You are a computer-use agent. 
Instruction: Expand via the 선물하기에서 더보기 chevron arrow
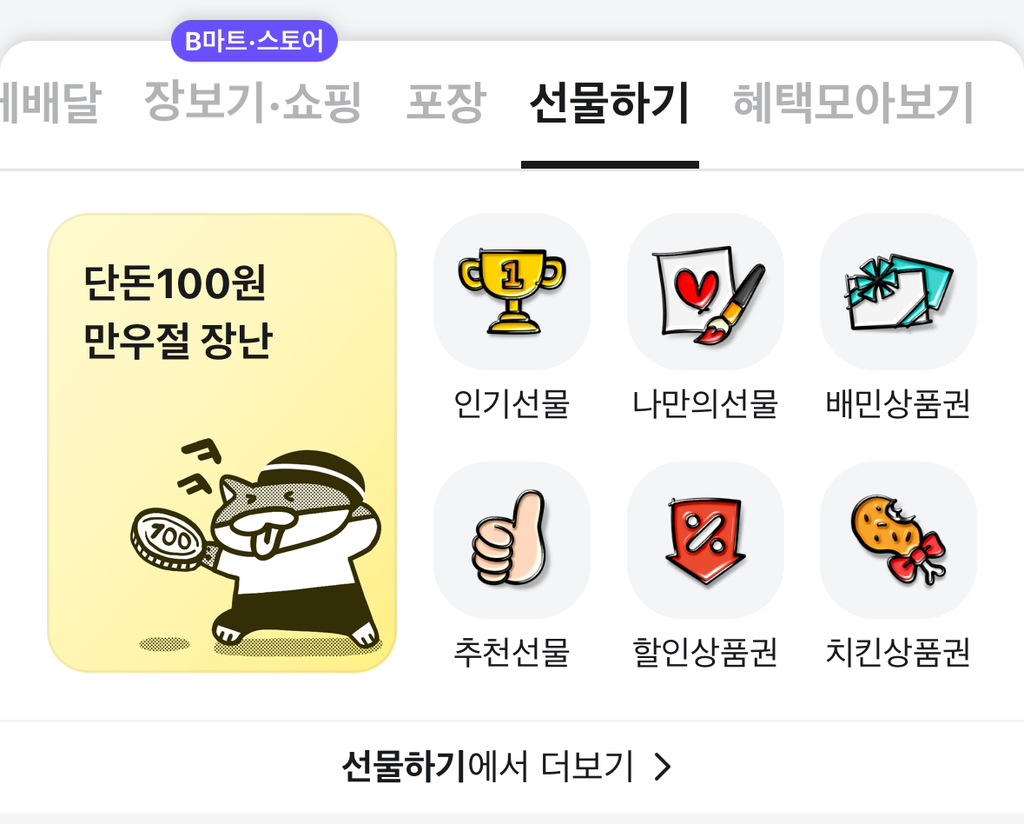(663, 767)
